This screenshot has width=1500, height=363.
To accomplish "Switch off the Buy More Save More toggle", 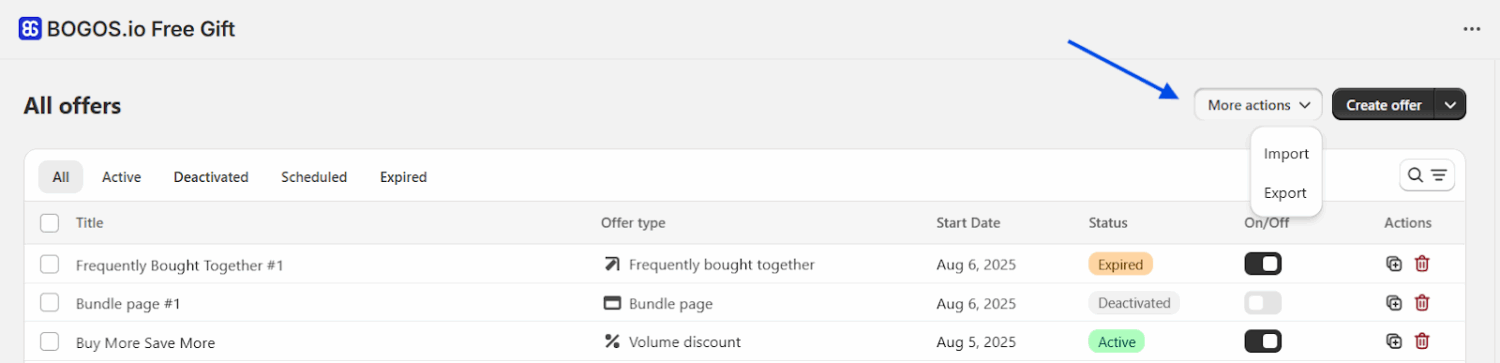I will (1263, 342).
